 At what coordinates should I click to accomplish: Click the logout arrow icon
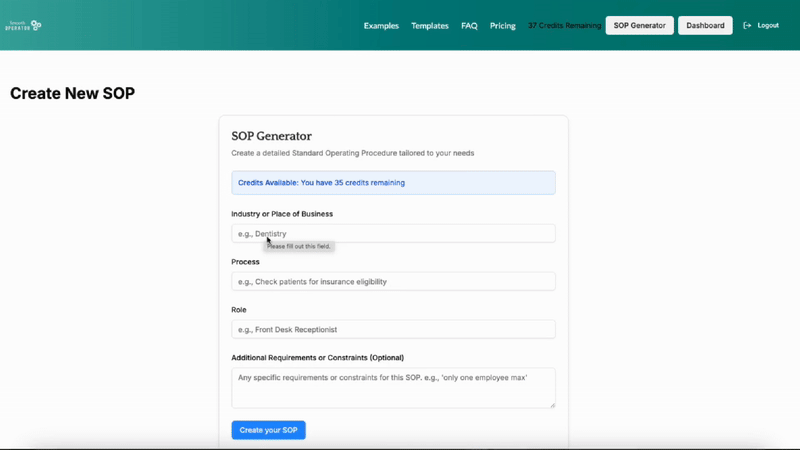point(747,26)
